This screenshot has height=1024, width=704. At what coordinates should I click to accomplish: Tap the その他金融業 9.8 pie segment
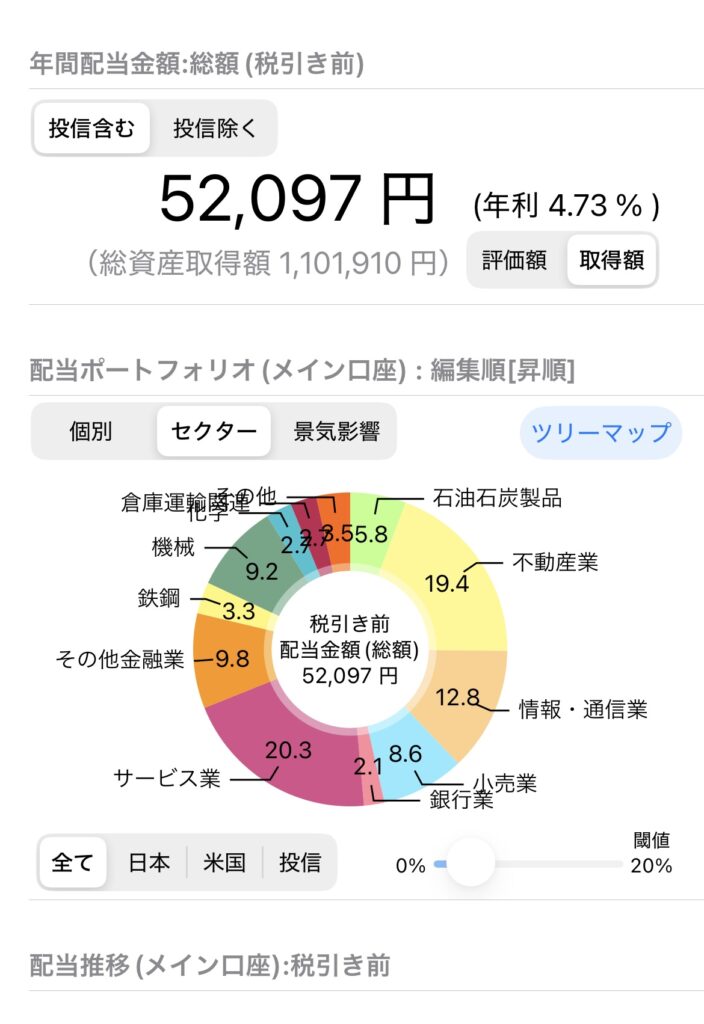[230, 658]
